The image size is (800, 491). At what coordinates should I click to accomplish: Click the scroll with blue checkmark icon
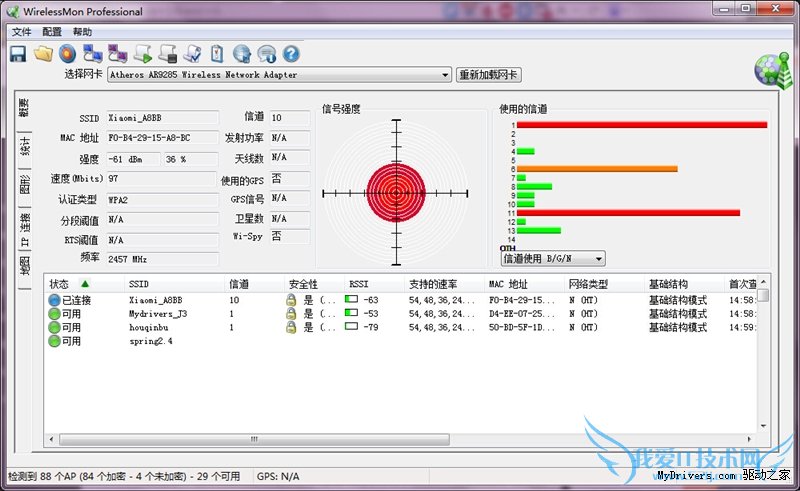[192, 54]
